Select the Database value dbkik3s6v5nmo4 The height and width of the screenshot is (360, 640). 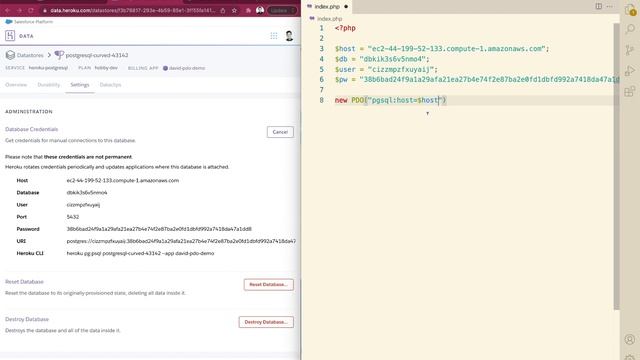click(x=87, y=192)
